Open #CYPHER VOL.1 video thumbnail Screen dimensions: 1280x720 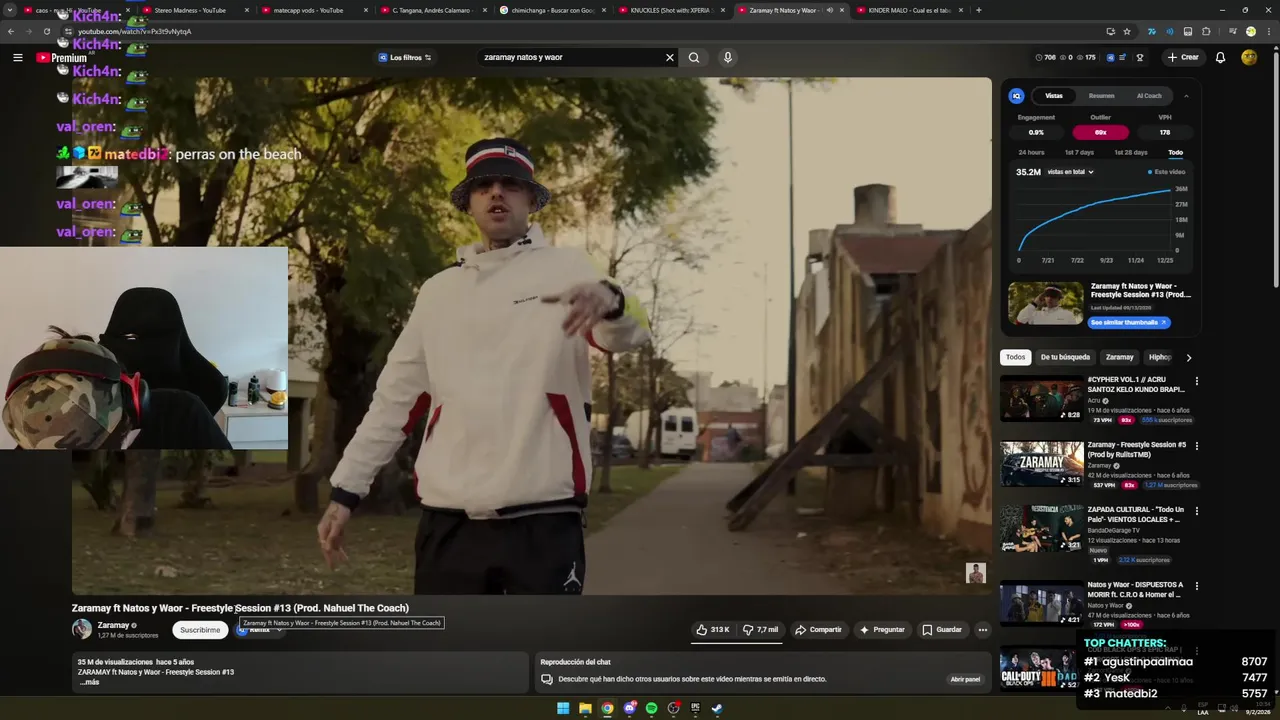1041,398
